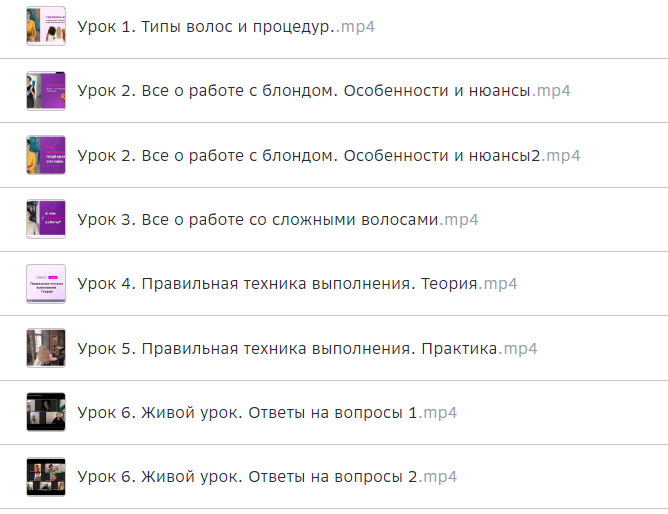
Task: Click the .mp4 extension of Урок 4 Теория
Action: [499, 284]
